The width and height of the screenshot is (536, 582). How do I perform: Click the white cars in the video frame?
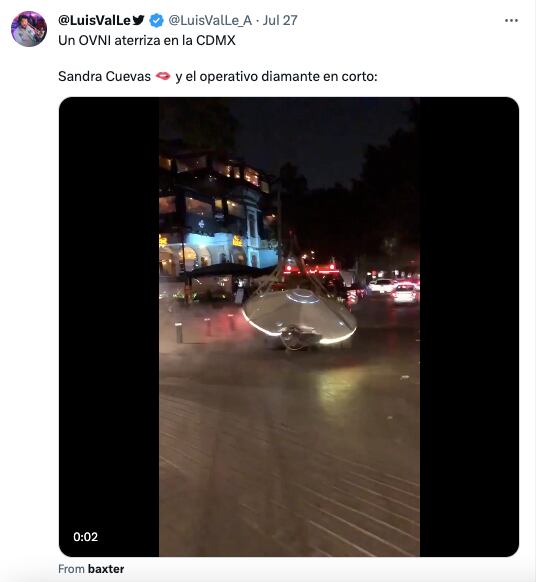point(394,290)
